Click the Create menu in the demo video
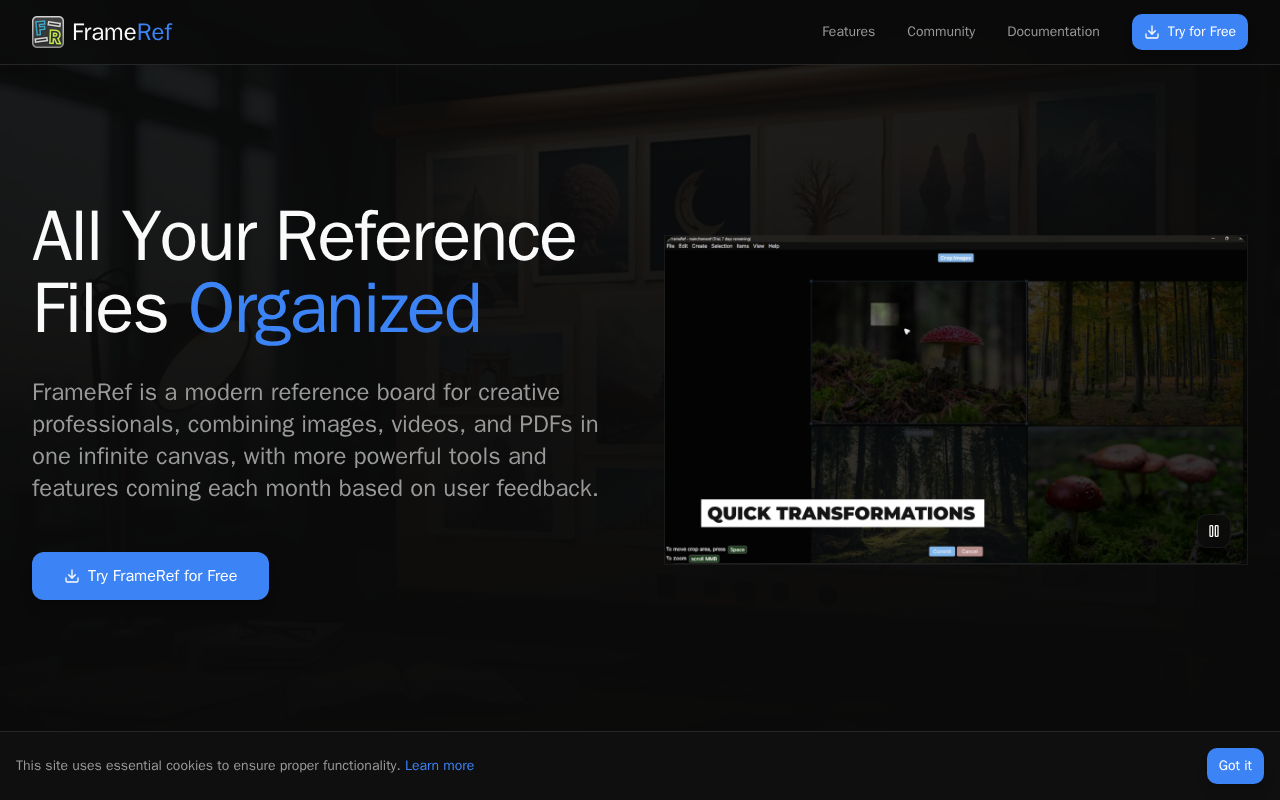This screenshot has width=1280, height=800. tap(699, 246)
